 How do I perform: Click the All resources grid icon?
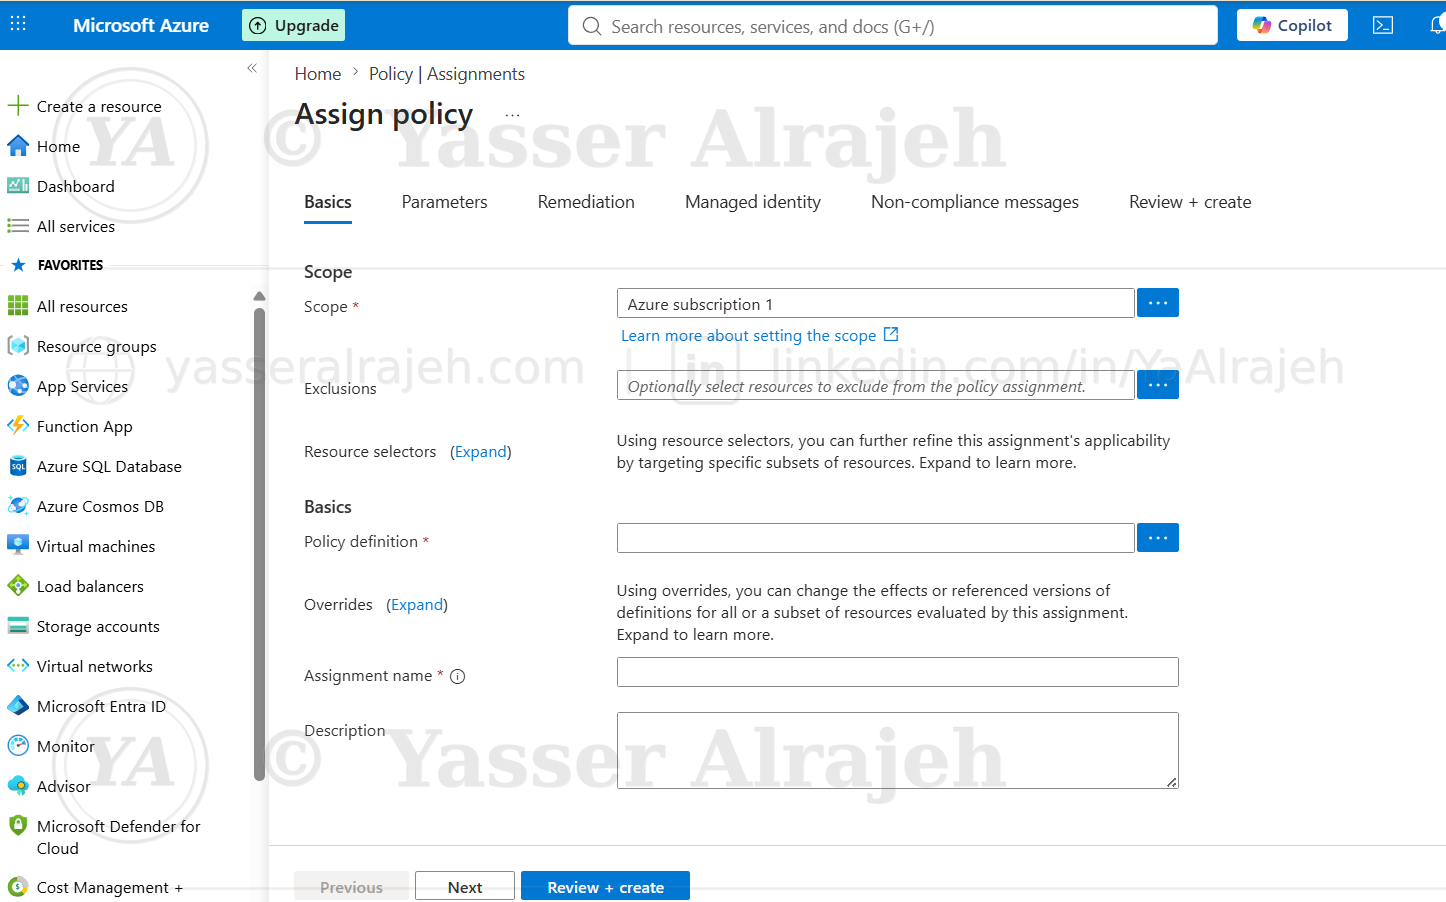click(x=18, y=305)
